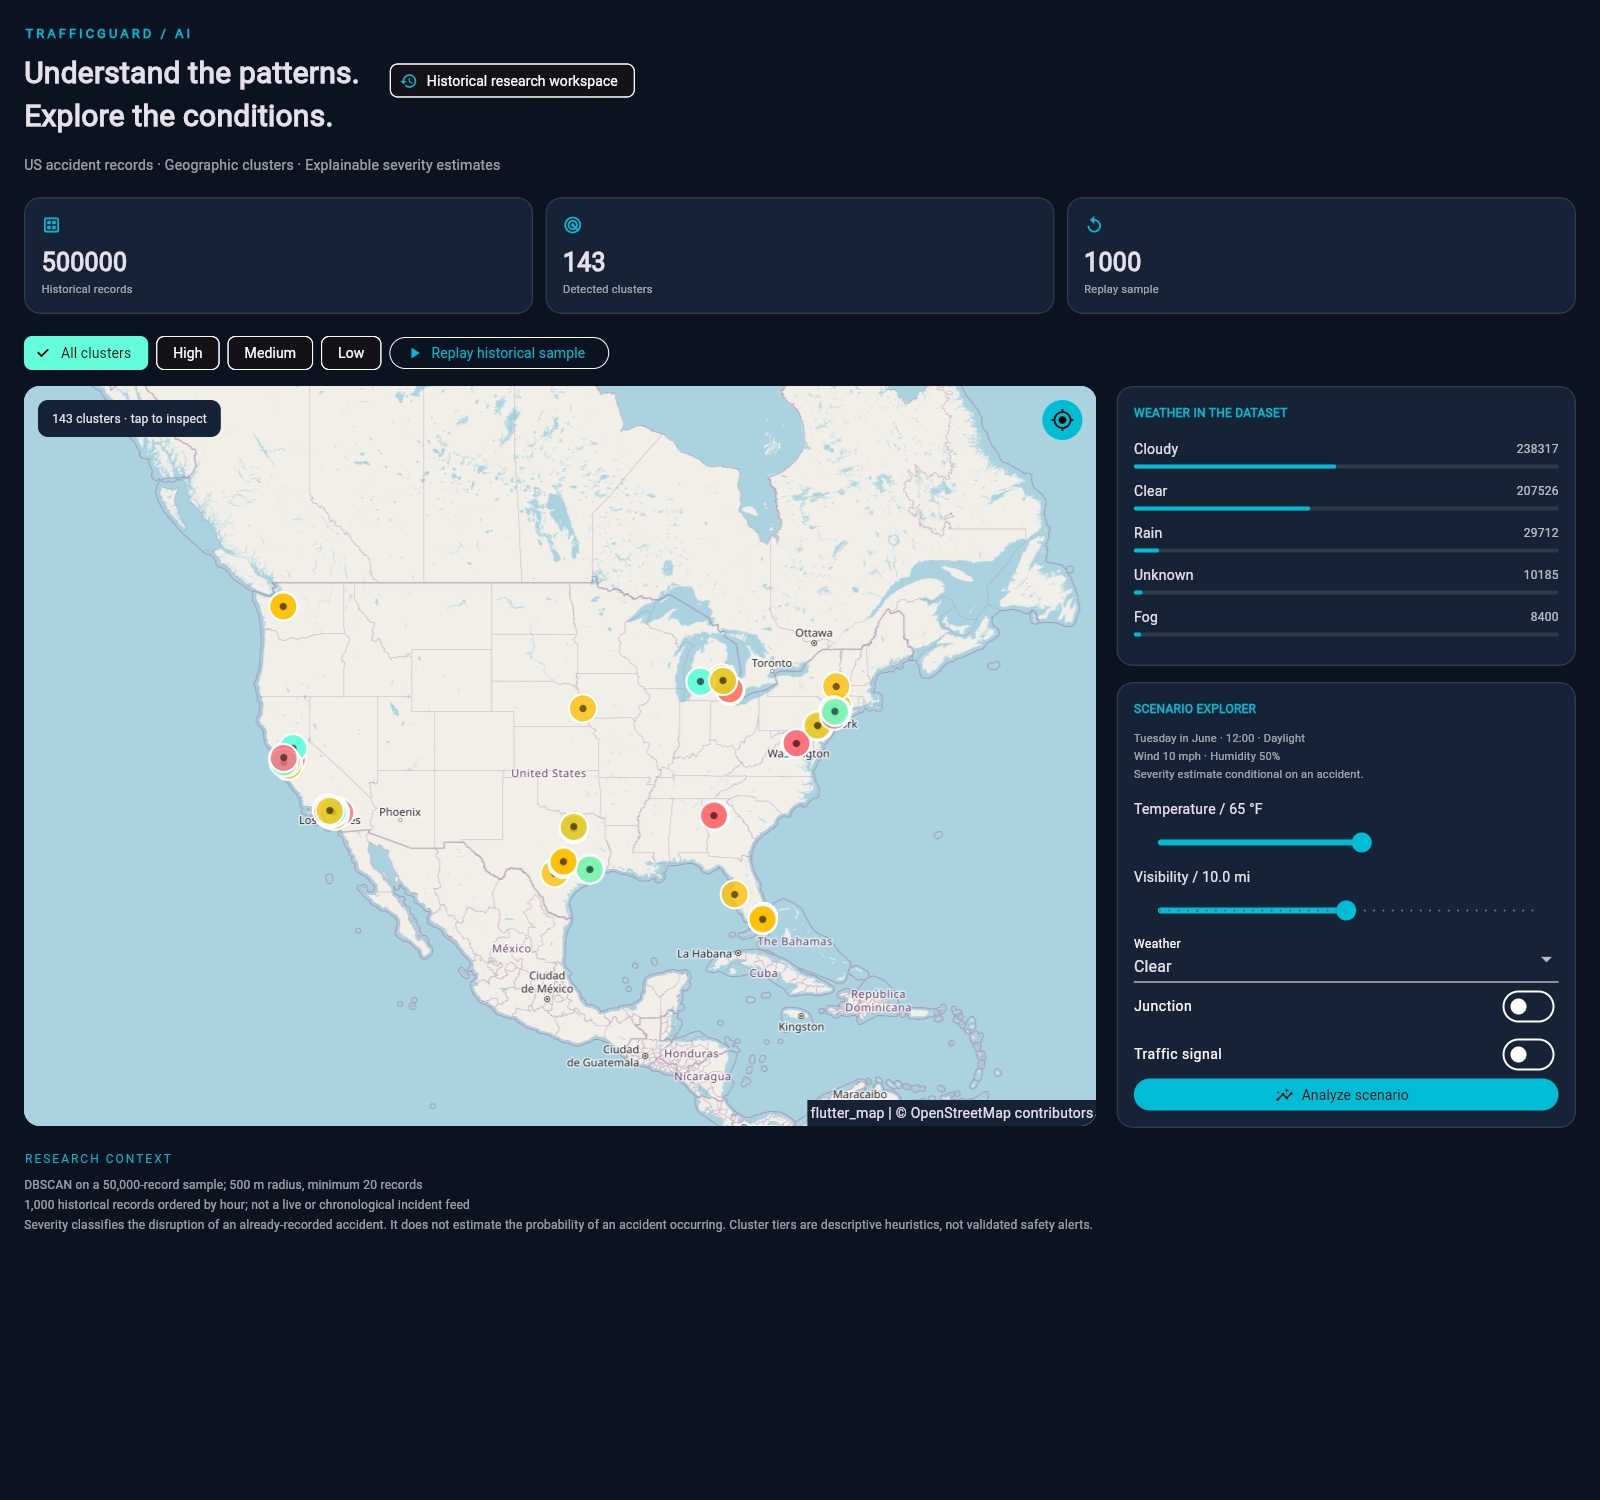
Task: Click the Historical records grid icon
Action: (x=52, y=225)
